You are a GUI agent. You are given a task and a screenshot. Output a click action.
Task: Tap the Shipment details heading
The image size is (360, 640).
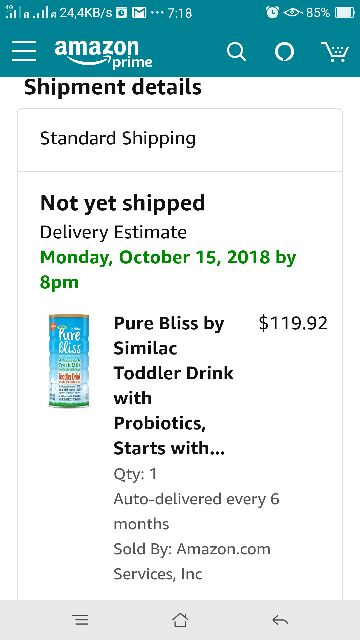pos(113,87)
